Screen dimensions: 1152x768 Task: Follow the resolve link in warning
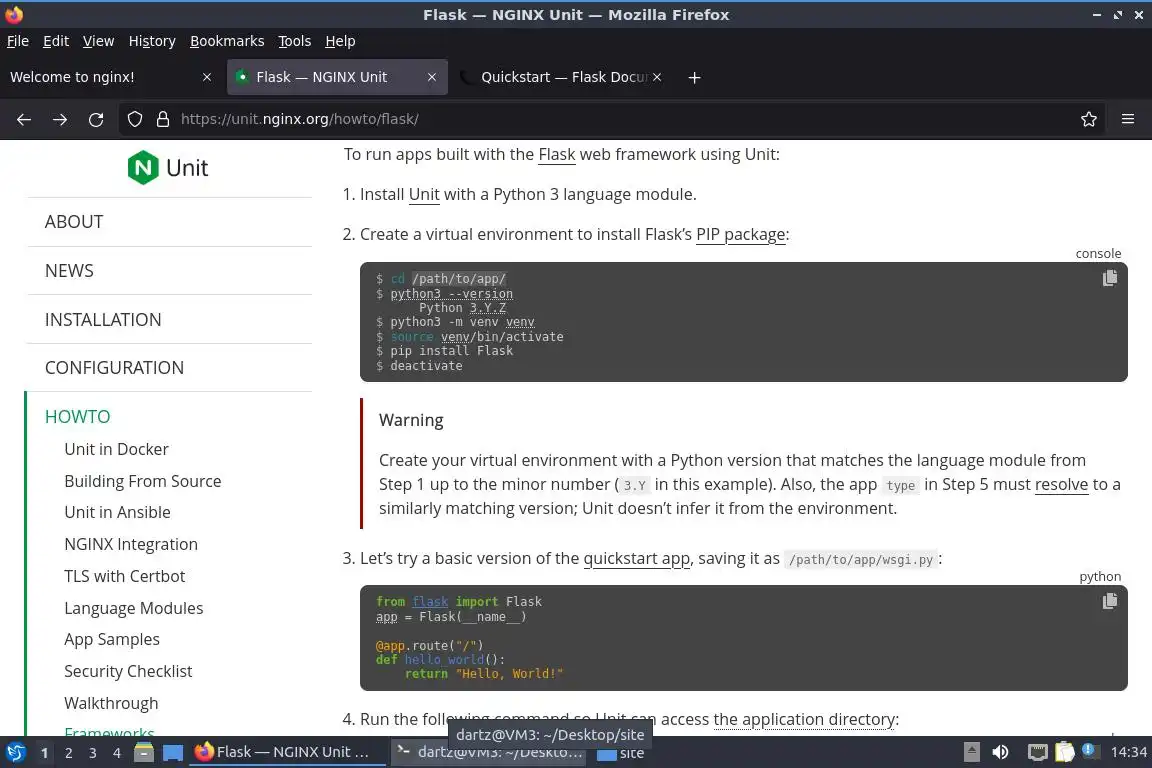1061,484
